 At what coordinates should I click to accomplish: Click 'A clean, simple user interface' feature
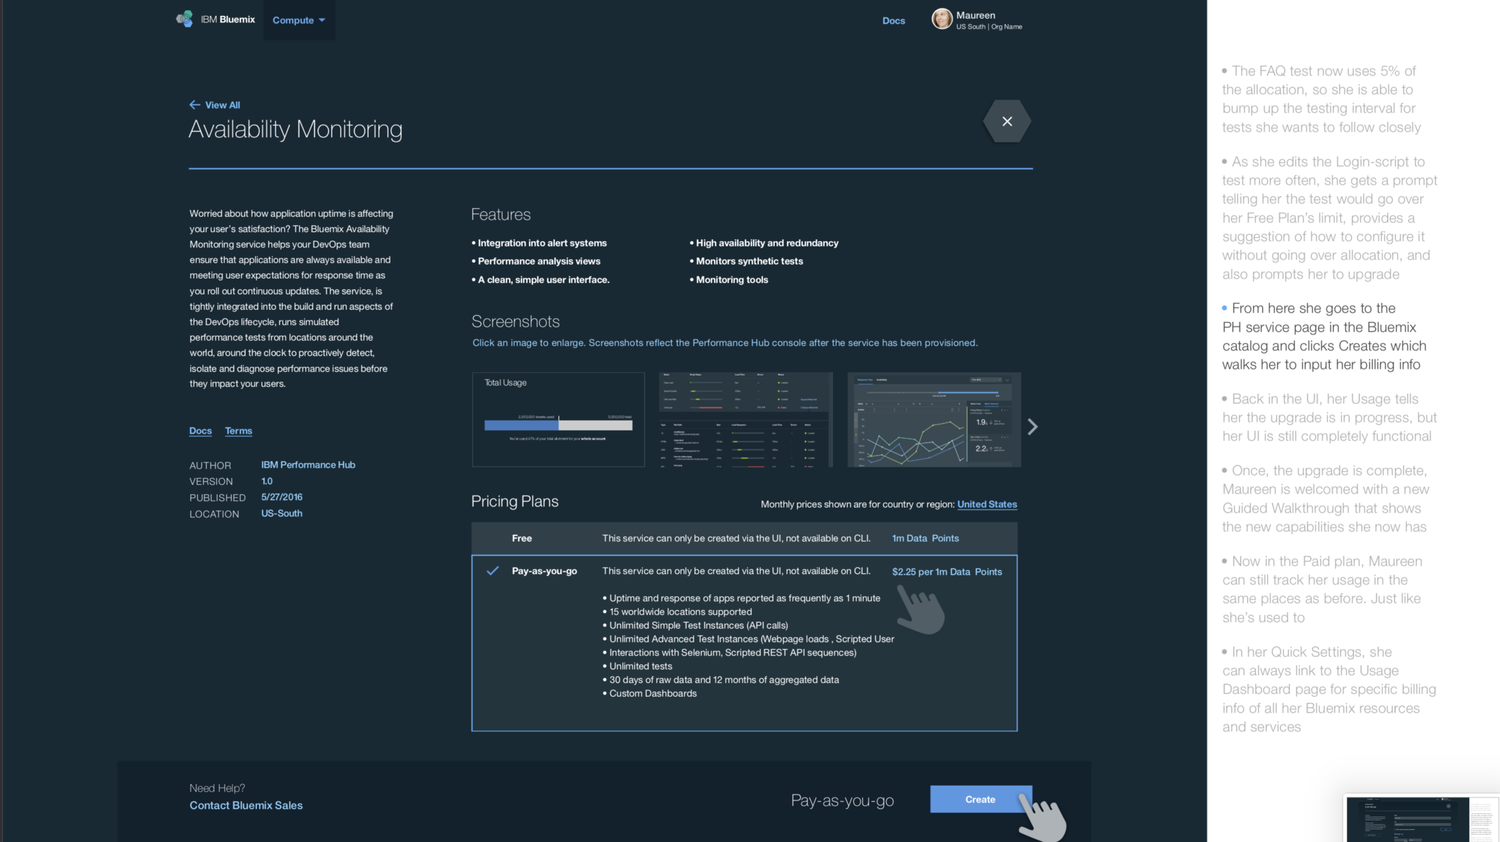(543, 280)
